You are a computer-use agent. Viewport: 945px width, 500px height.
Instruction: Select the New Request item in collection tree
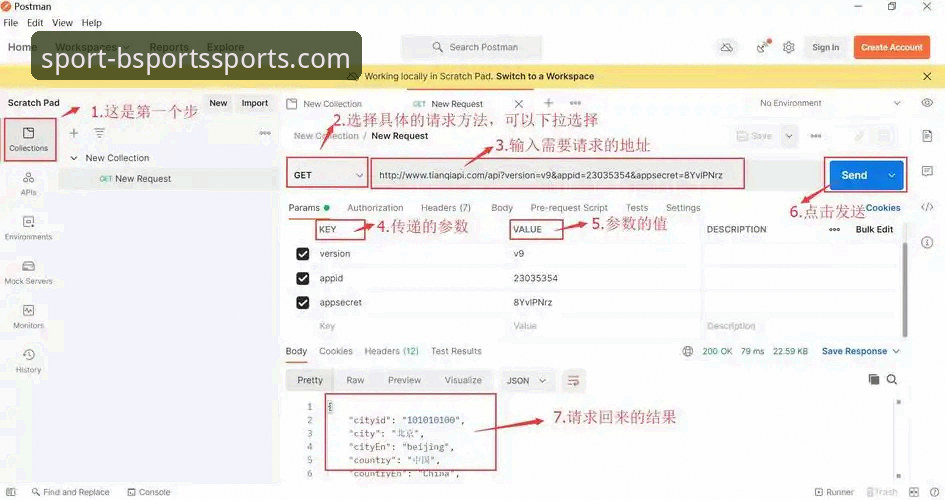(168, 179)
